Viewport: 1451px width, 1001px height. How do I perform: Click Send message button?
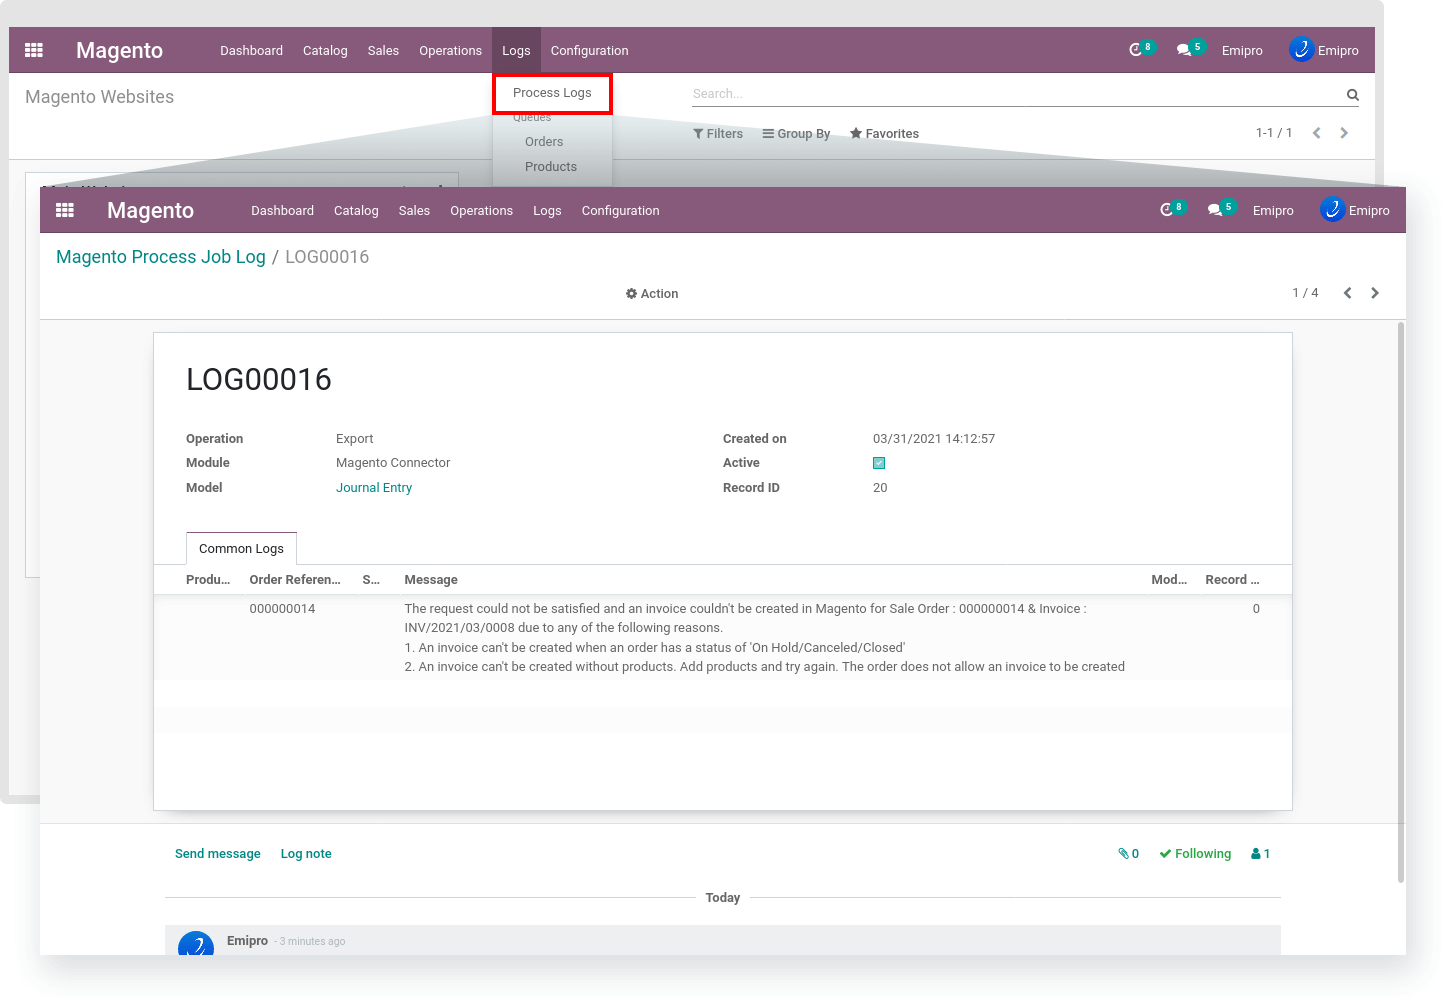pos(218,854)
